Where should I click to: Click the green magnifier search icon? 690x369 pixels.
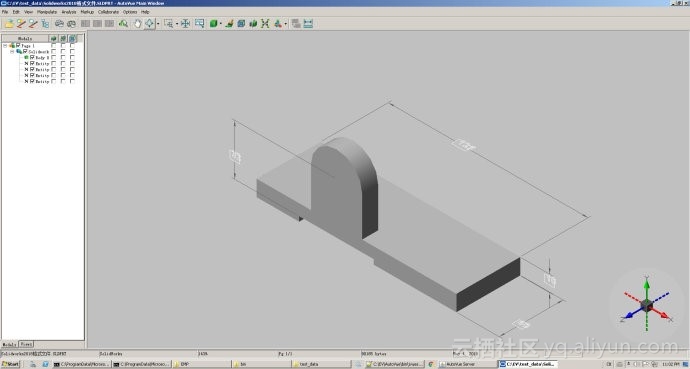(x=123, y=23)
